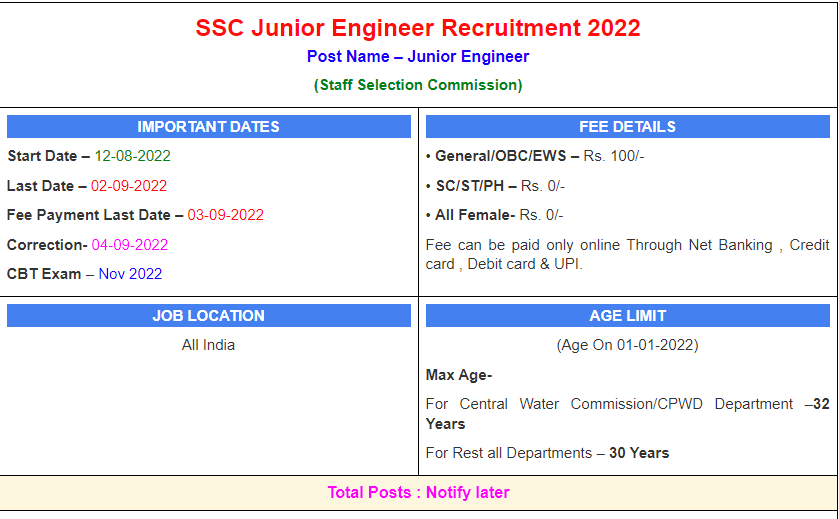The height and width of the screenshot is (519, 839).
Task: Click the SSC Junior Engineer Recruitment 2022 title
Action: 418,28
